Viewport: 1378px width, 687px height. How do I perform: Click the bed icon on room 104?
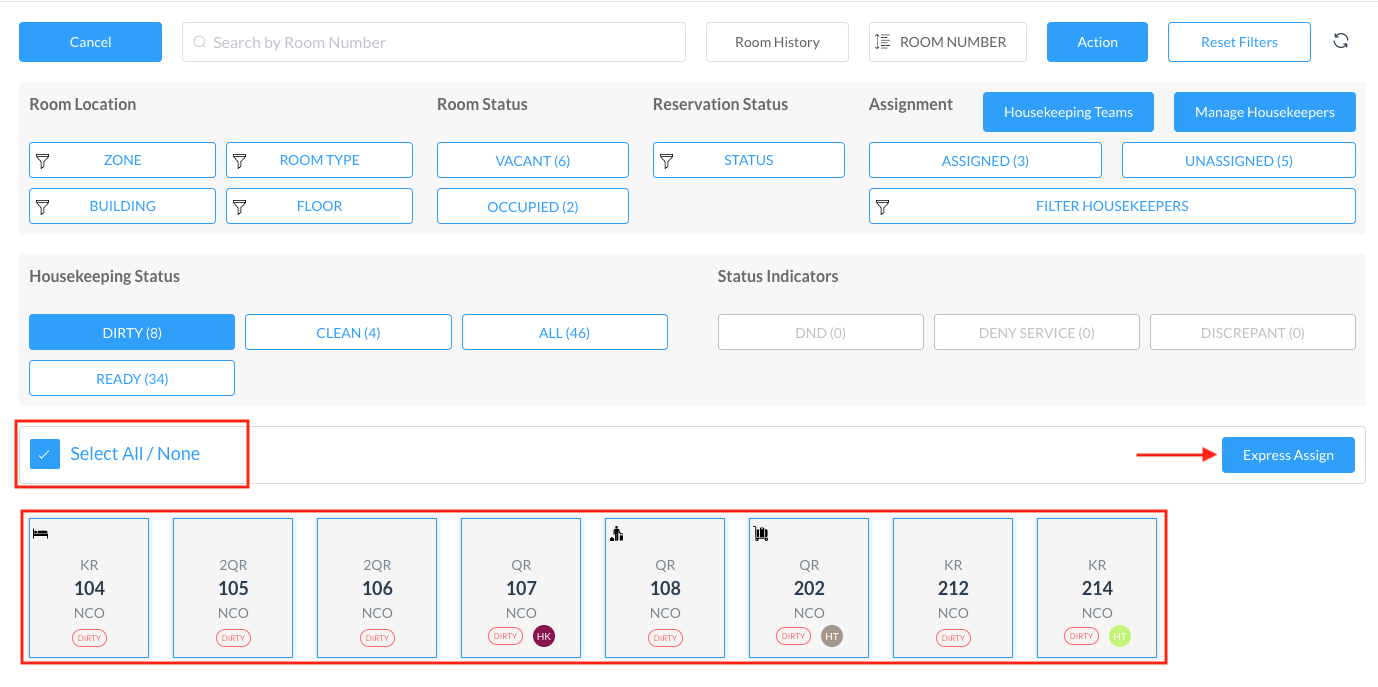[x=41, y=534]
